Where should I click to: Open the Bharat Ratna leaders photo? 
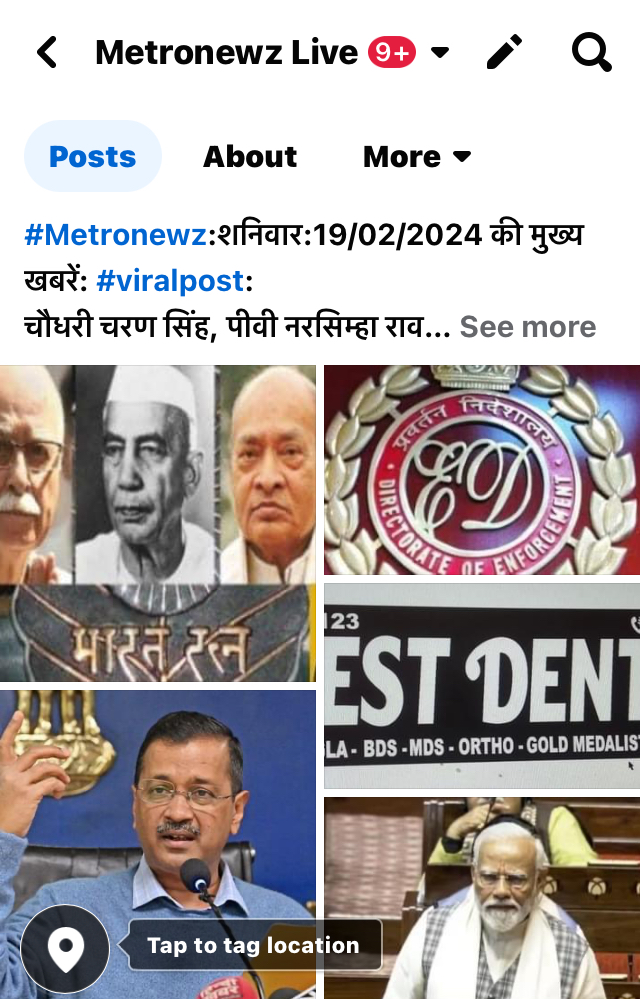coord(157,523)
